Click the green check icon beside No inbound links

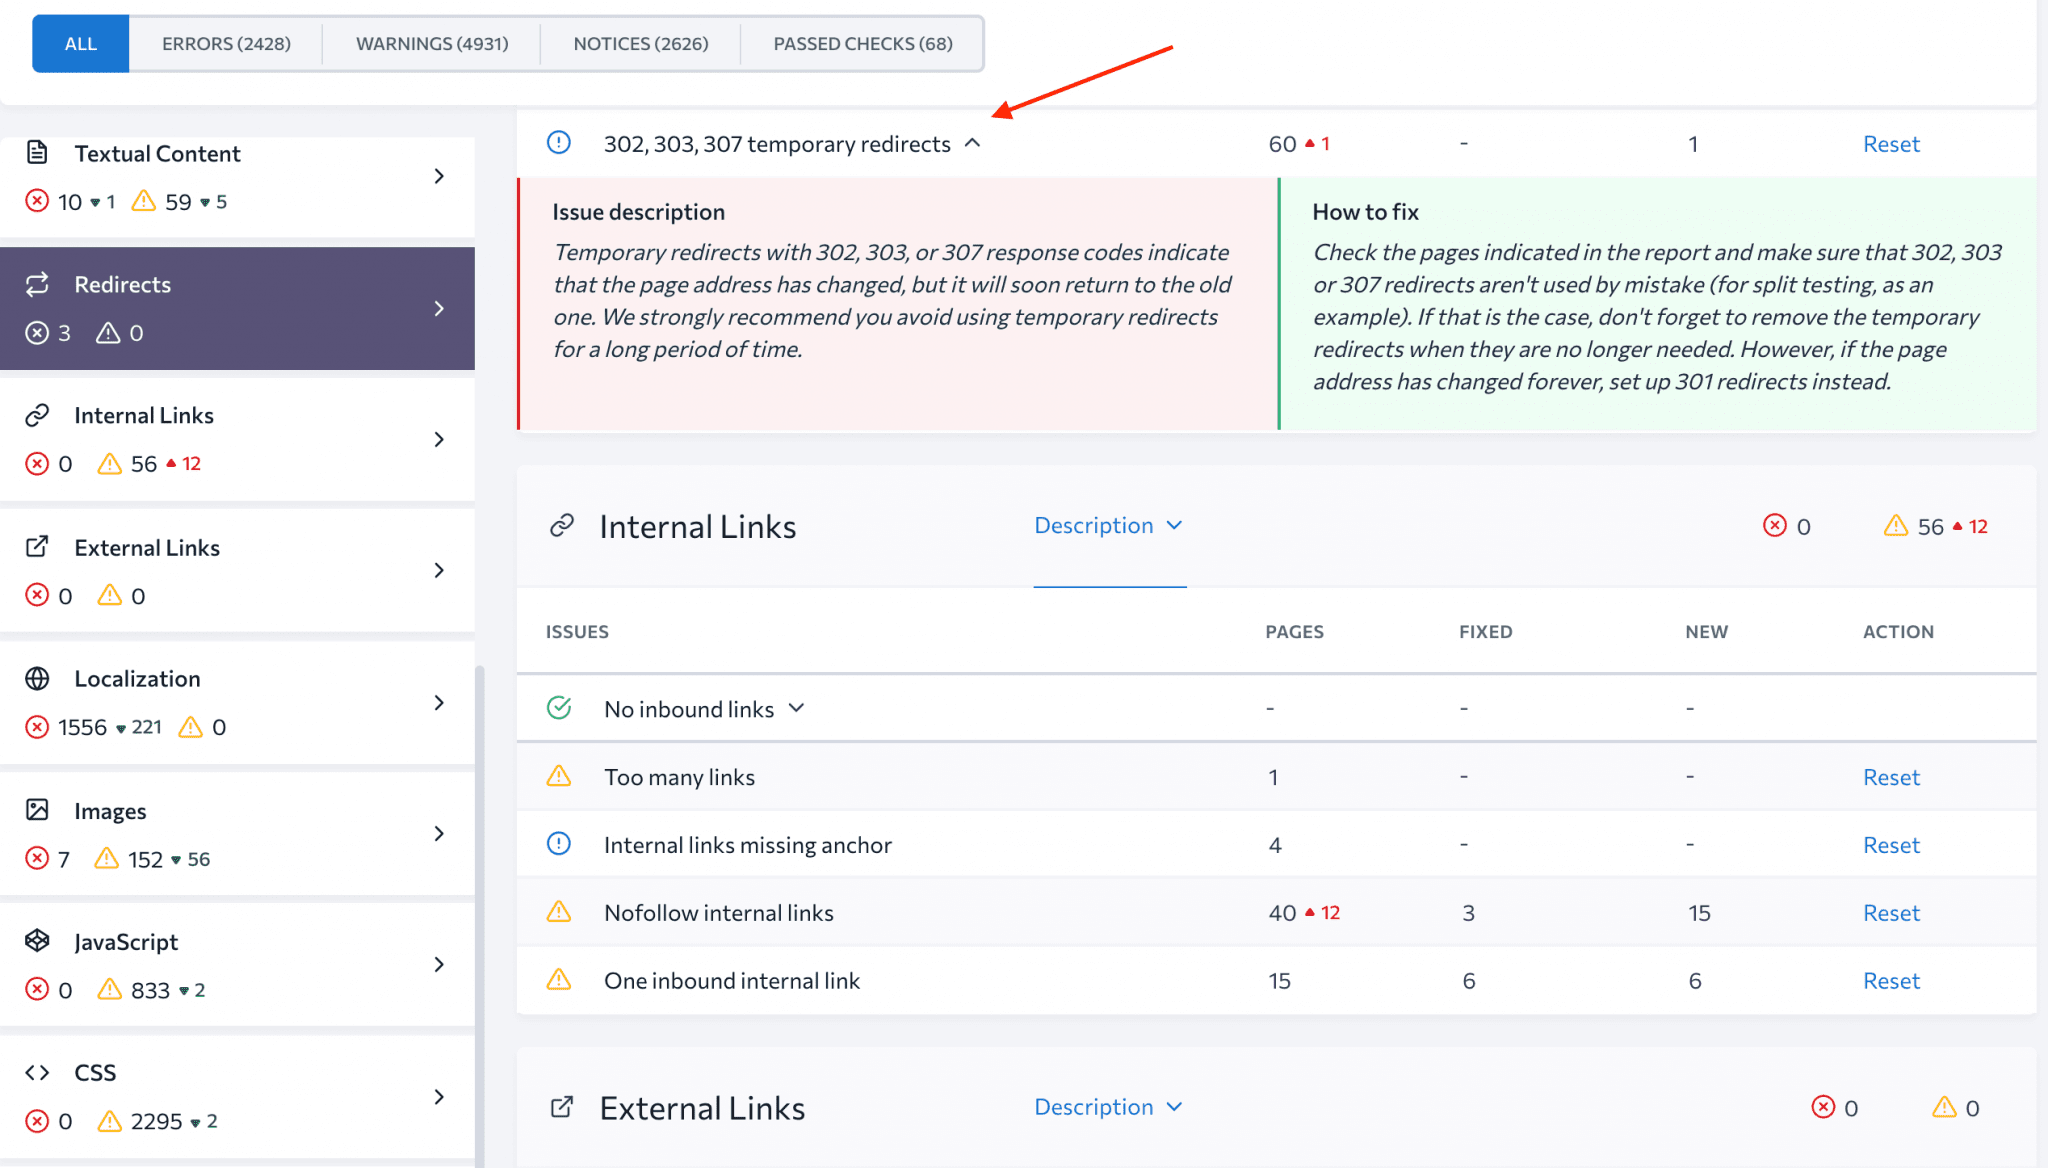click(x=559, y=707)
